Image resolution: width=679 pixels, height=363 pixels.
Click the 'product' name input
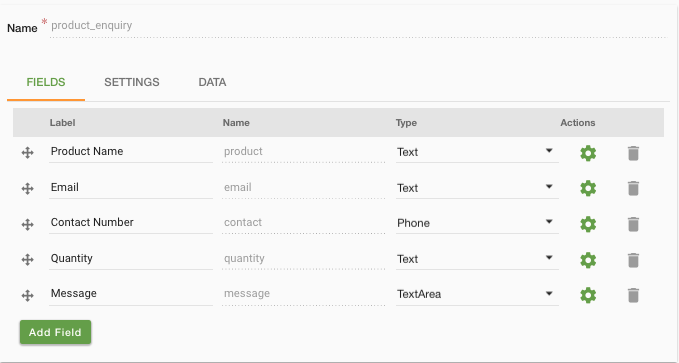tap(304, 152)
